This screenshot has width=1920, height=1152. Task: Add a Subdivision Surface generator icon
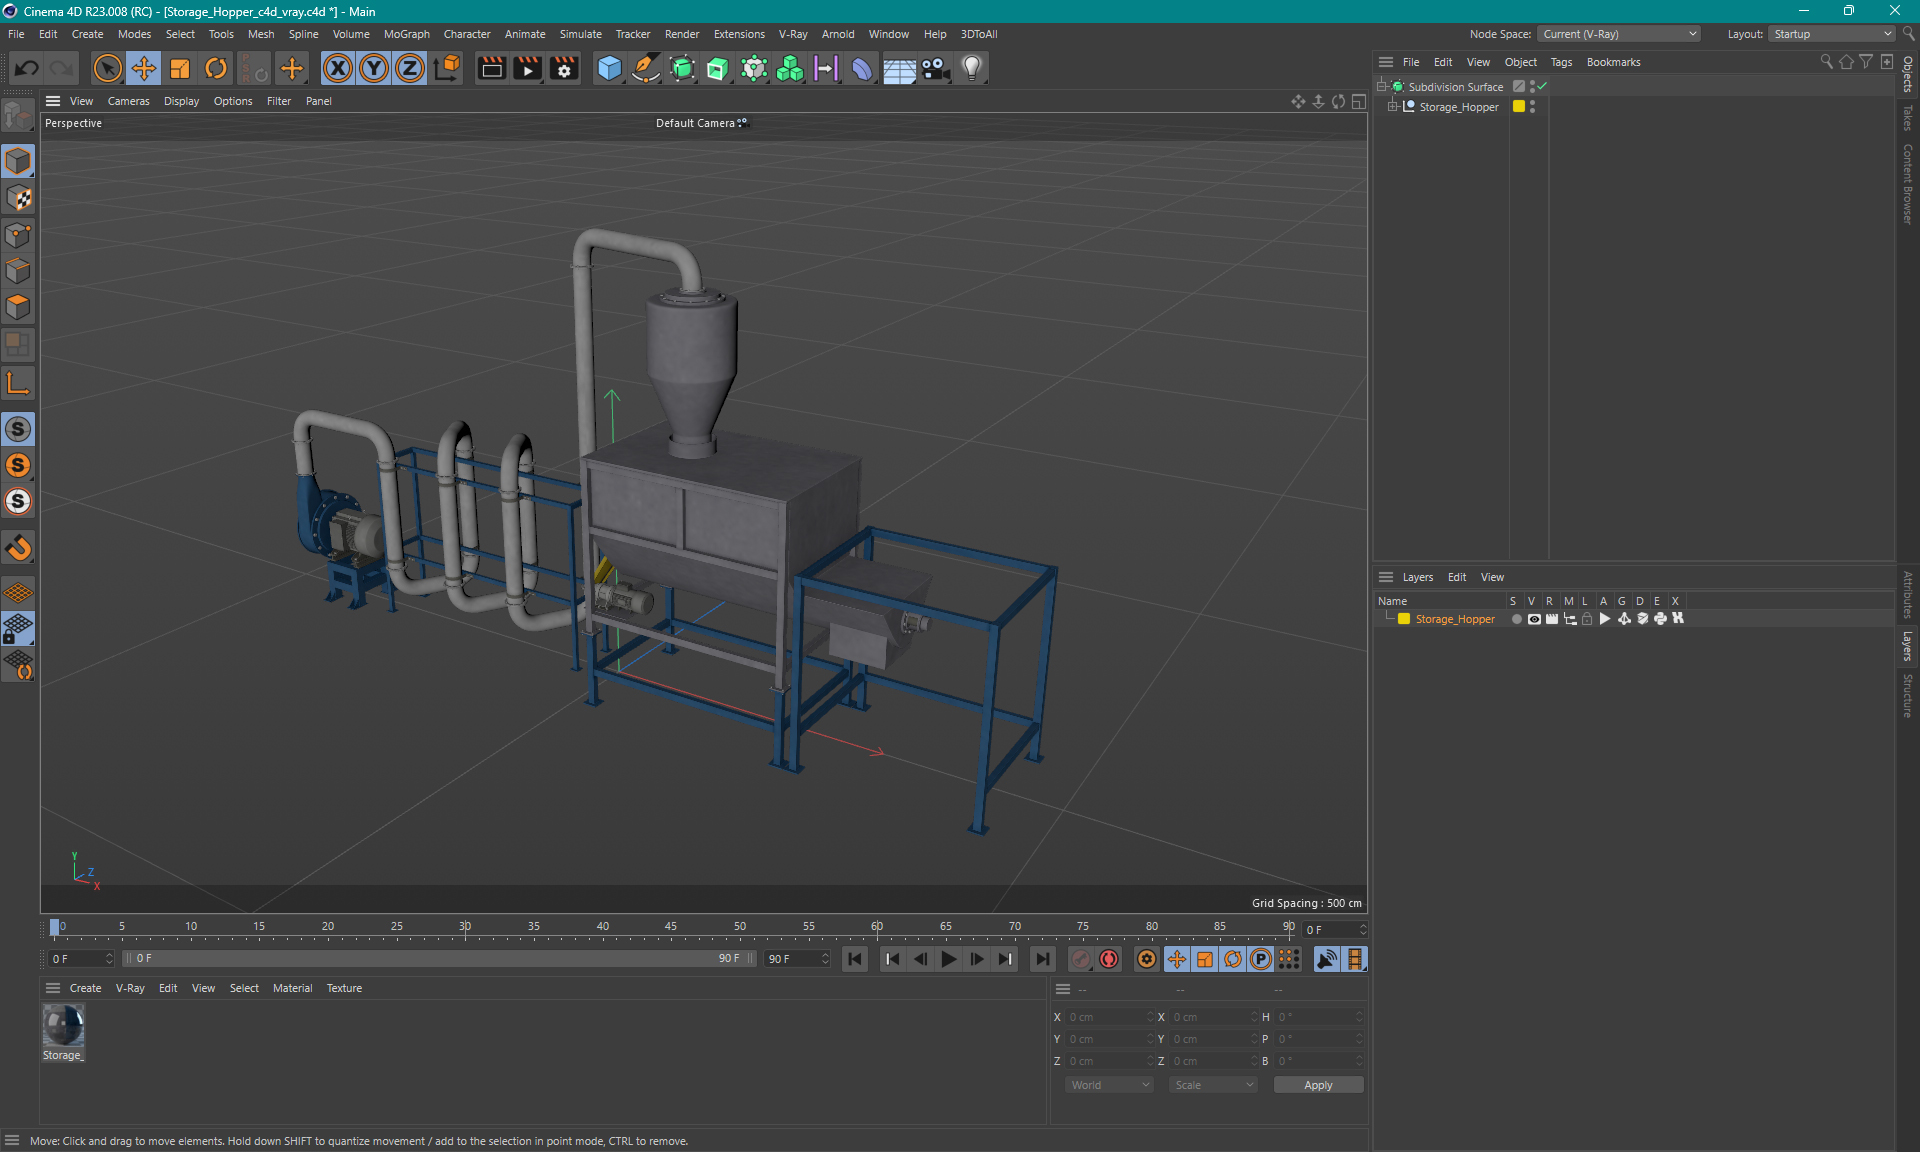682,68
